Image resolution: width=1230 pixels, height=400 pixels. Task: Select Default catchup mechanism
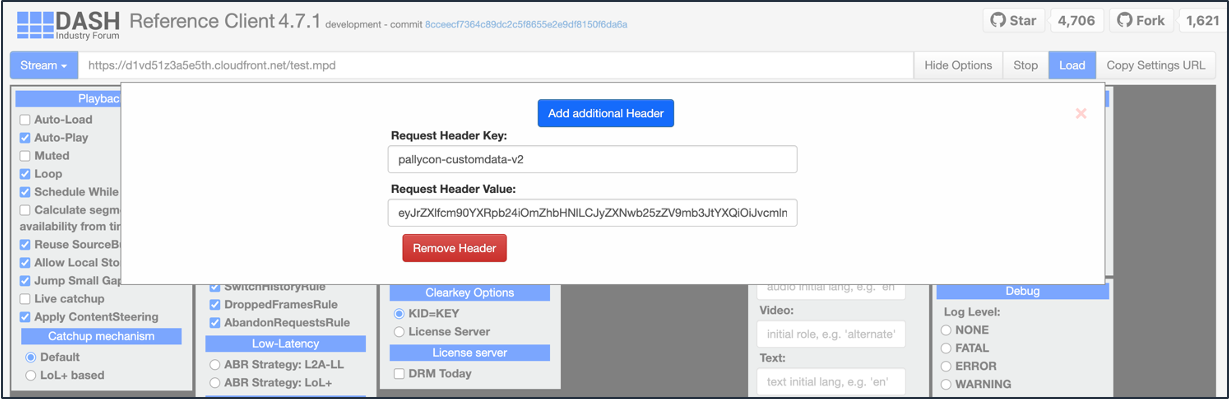click(31, 357)
